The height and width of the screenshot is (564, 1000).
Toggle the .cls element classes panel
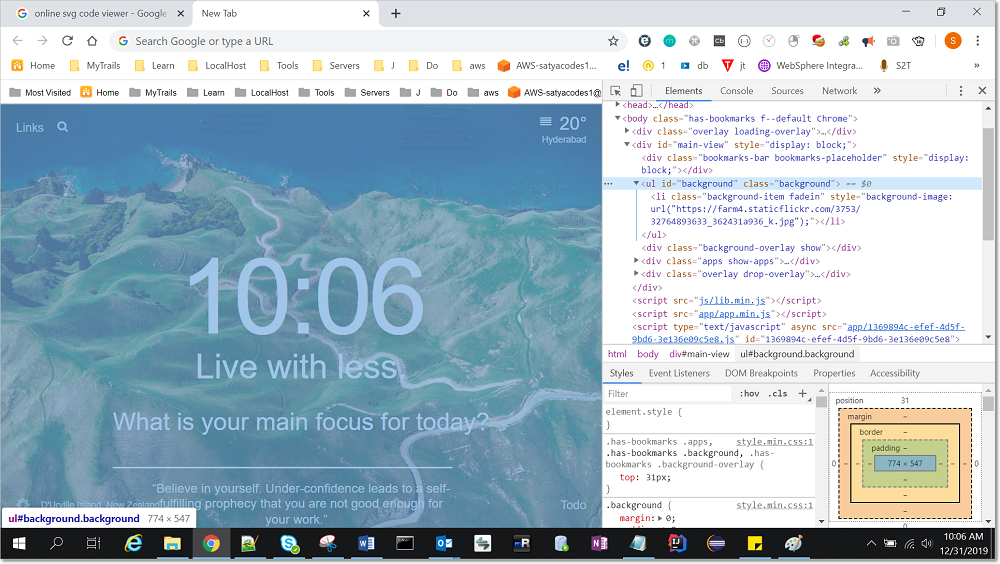pyautogui.click(x=777, y=394)
